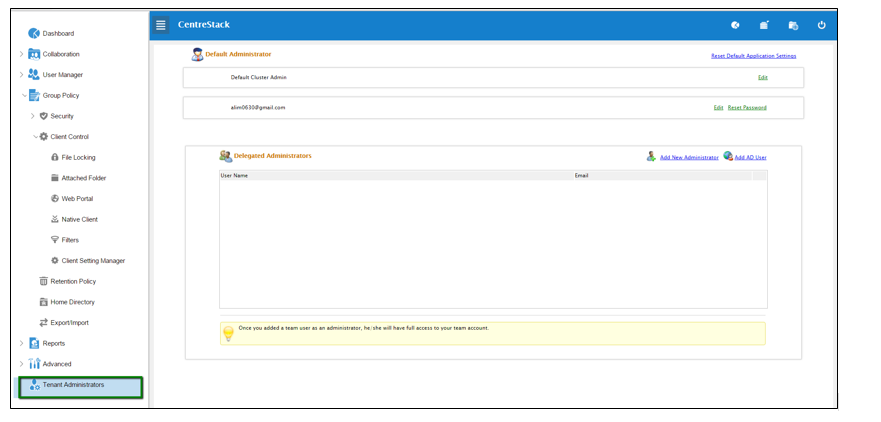Collapse the Group Policy tree node
The width and height of the screenshot is (881, 422).
24,96
